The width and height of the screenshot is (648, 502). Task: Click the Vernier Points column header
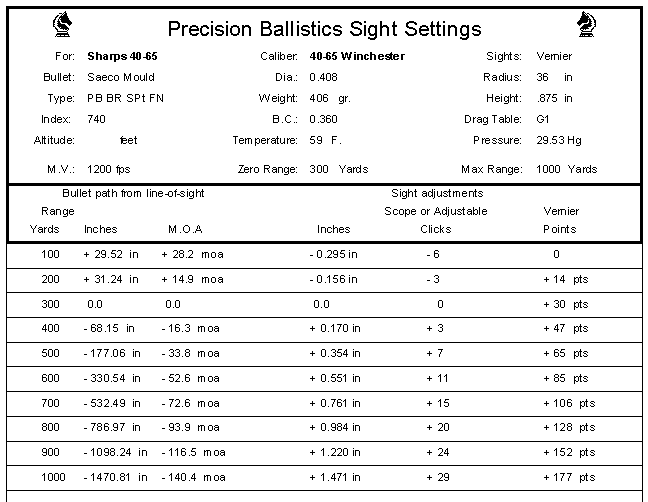click(560, 229)
